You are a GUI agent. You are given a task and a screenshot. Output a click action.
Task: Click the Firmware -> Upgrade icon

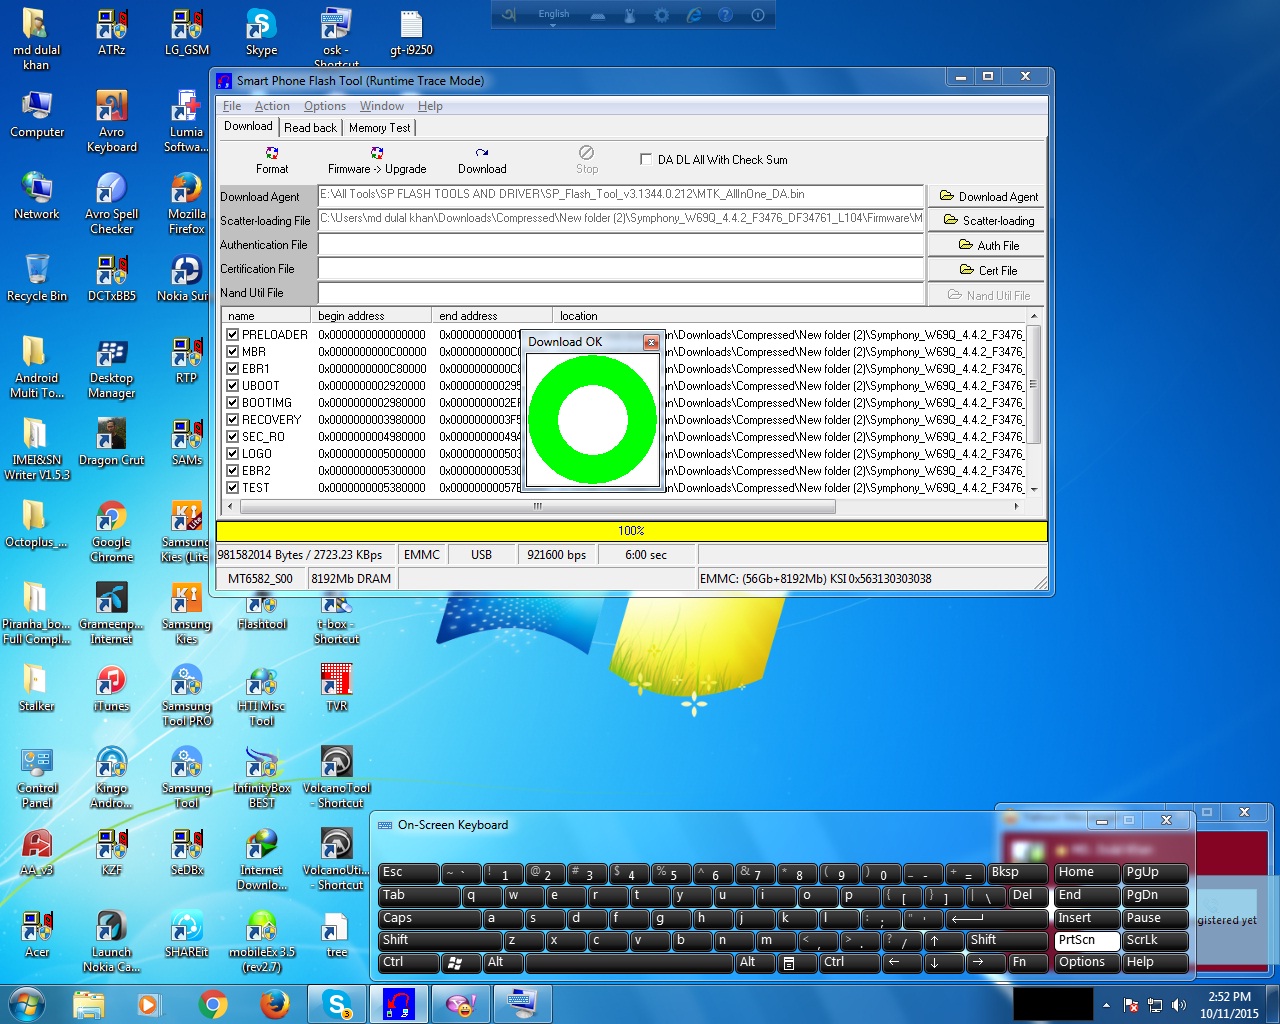tap(377, 160)
